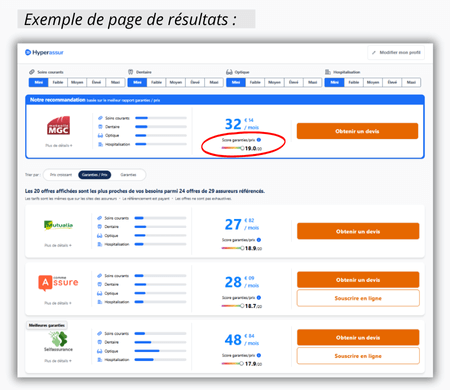Click Souscrire en ligne for Selfassurance
The width and height of the screenshot is (450, 390).
[358, 356]
